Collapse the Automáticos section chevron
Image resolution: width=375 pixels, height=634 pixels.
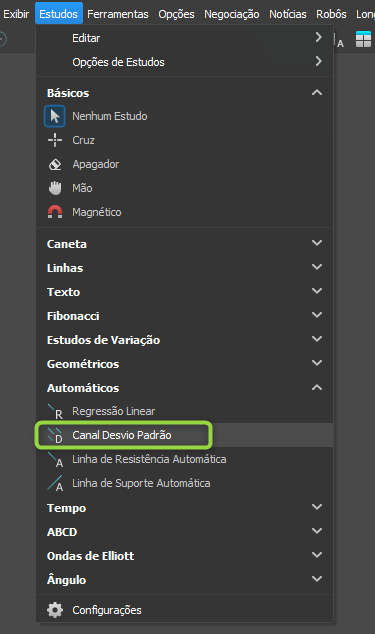click(317, 387)
